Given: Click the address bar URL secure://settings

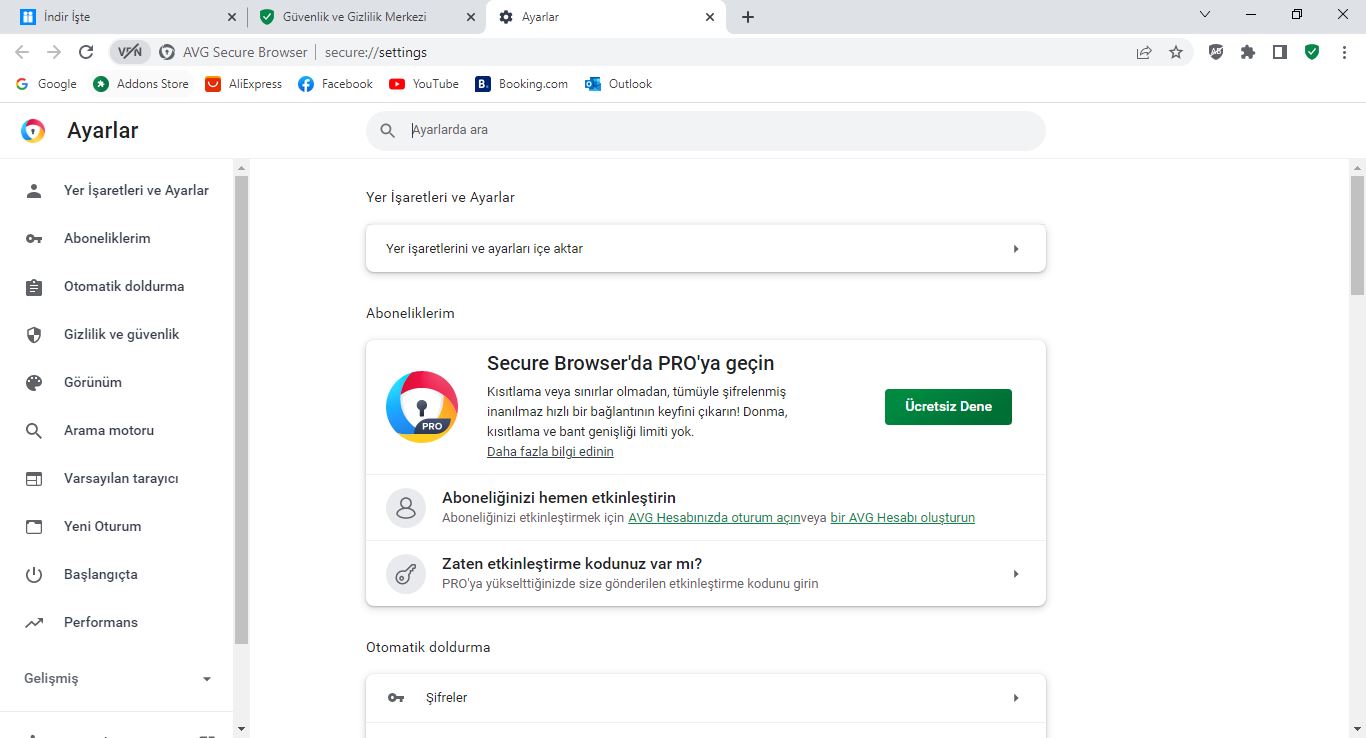Looking at the screenshot, I should (376, 52).
